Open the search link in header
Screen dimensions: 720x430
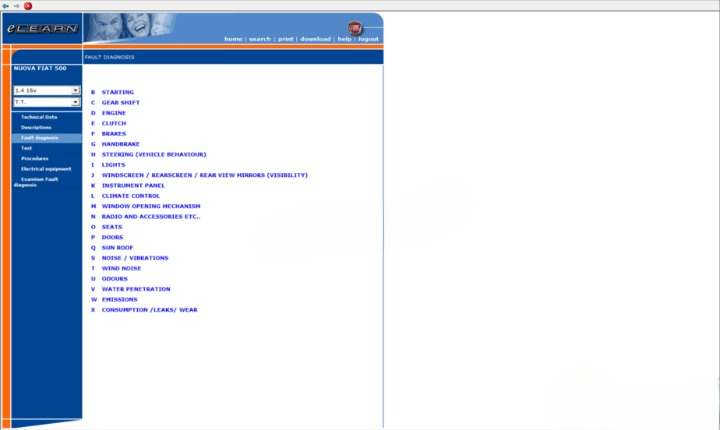[260, 39]
